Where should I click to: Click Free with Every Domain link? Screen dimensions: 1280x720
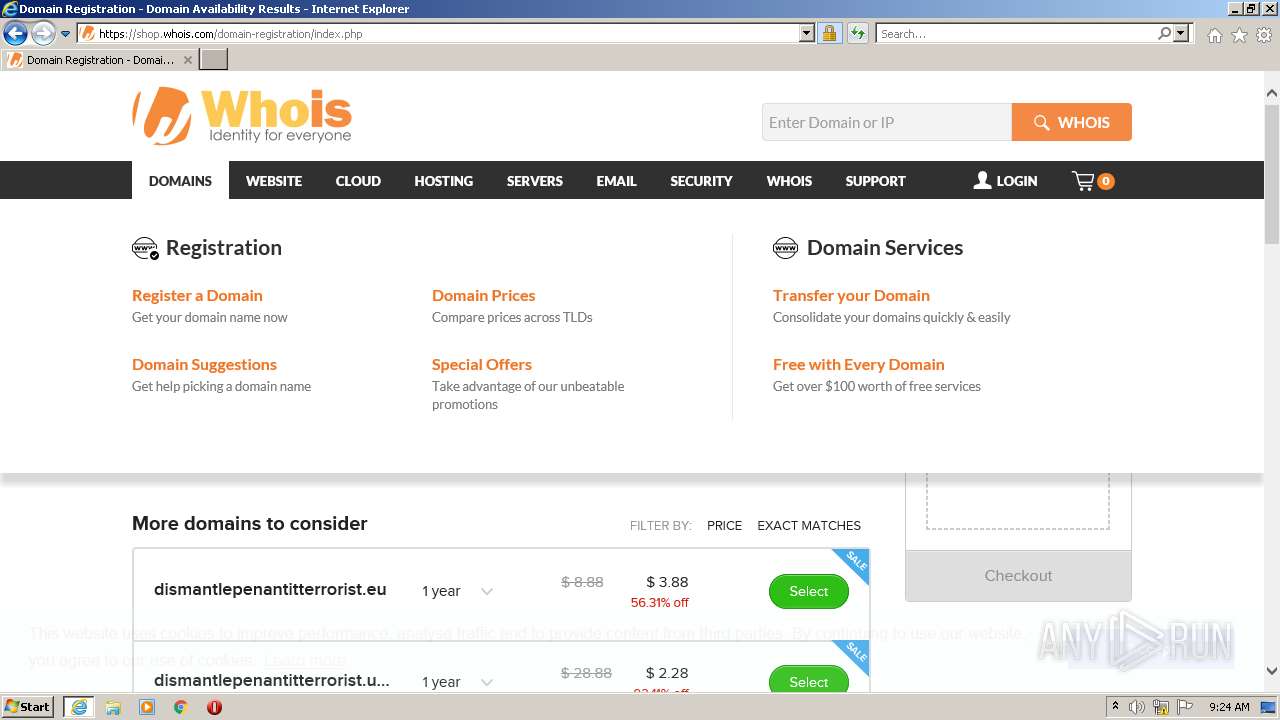tap(858, 364)
